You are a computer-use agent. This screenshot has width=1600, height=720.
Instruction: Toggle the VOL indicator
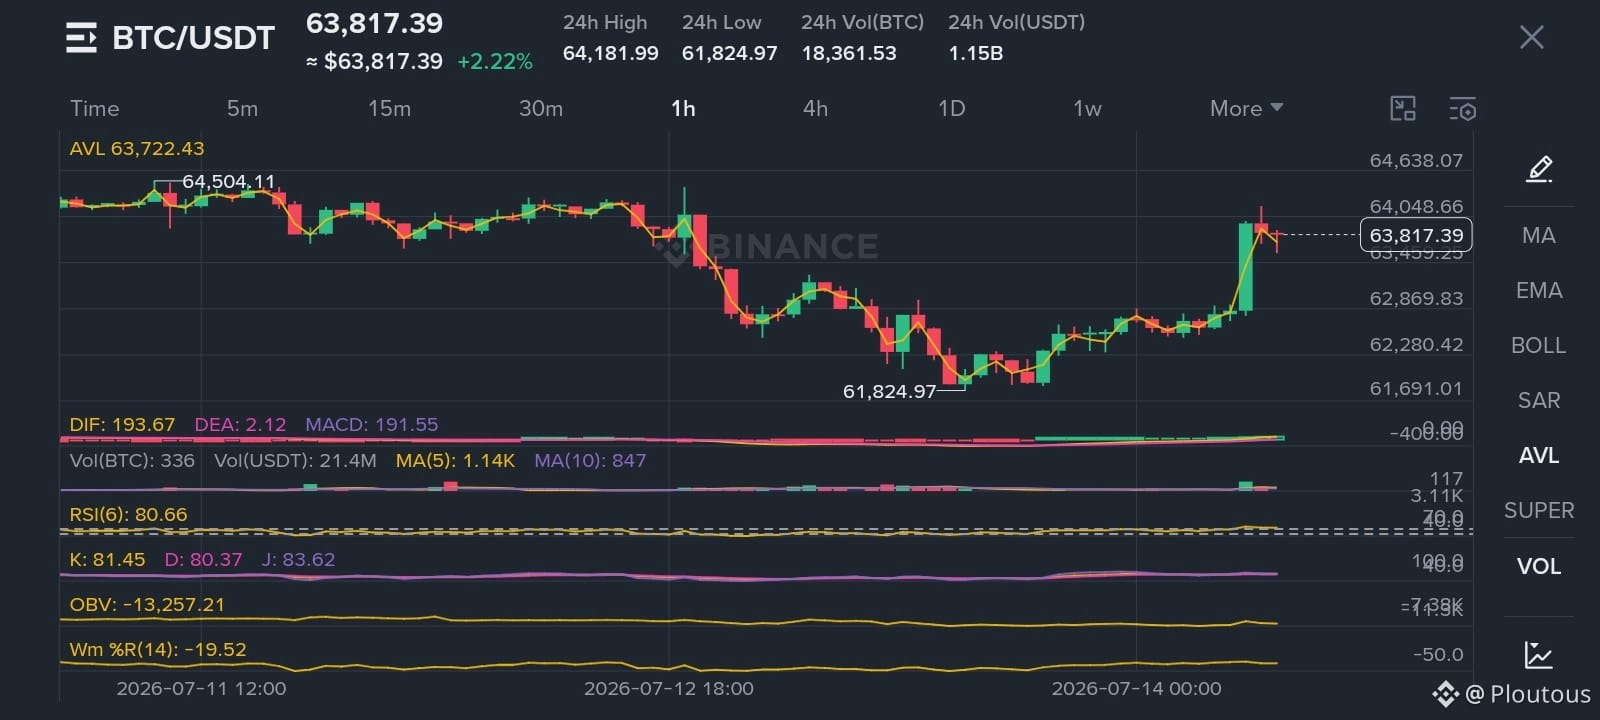click(1538, 567)
